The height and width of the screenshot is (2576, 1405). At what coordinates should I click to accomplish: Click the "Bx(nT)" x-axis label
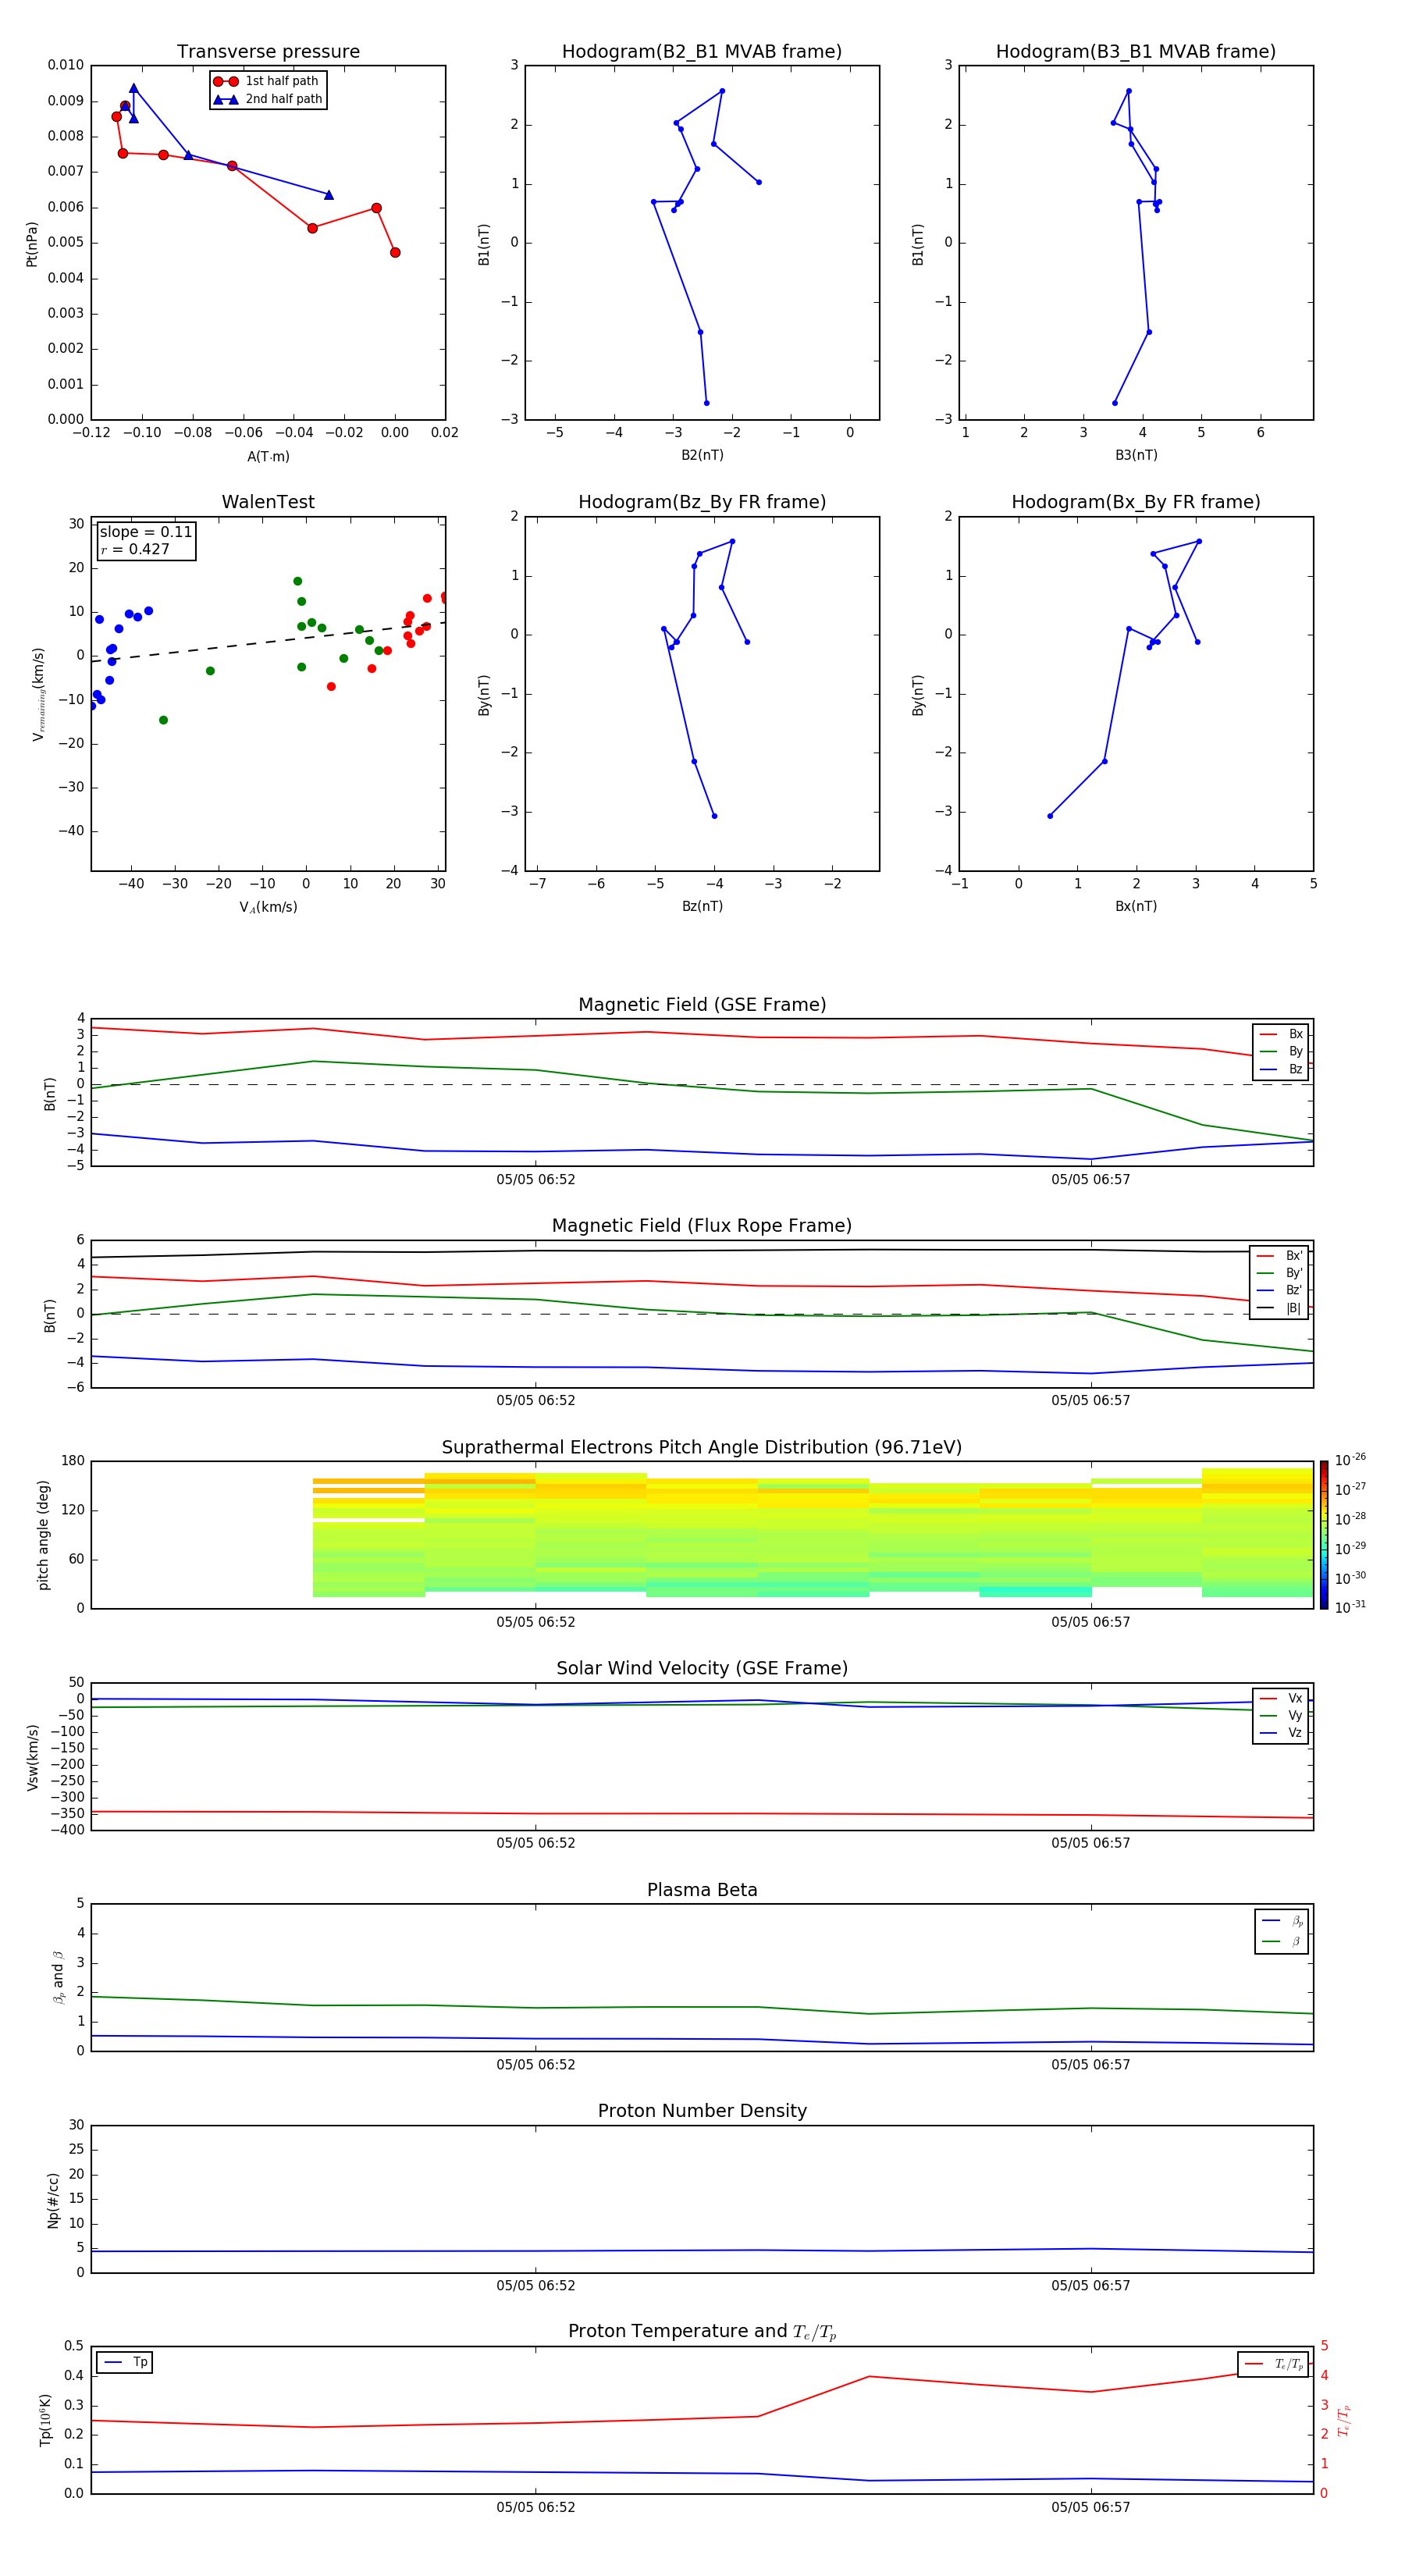pyautogui.click(x=1136, y=906)
